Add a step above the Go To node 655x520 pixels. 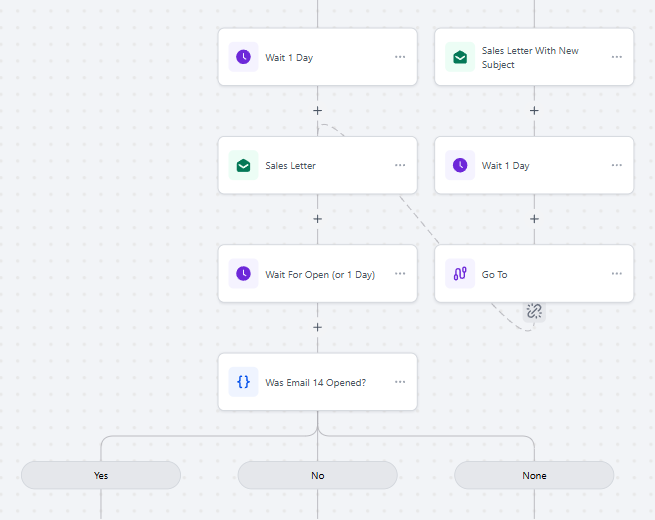[x=534, y=219]
